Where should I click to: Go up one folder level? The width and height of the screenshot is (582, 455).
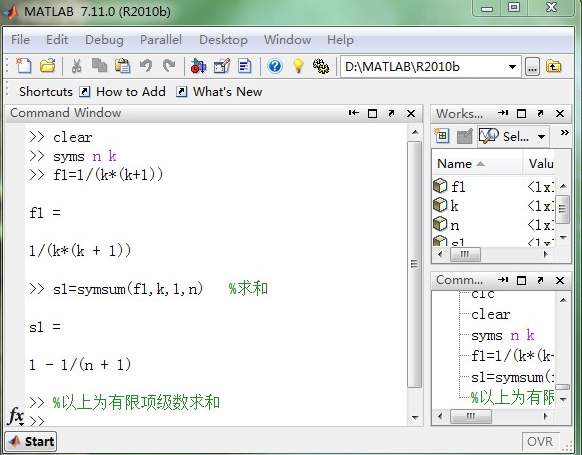pos(553,67)
